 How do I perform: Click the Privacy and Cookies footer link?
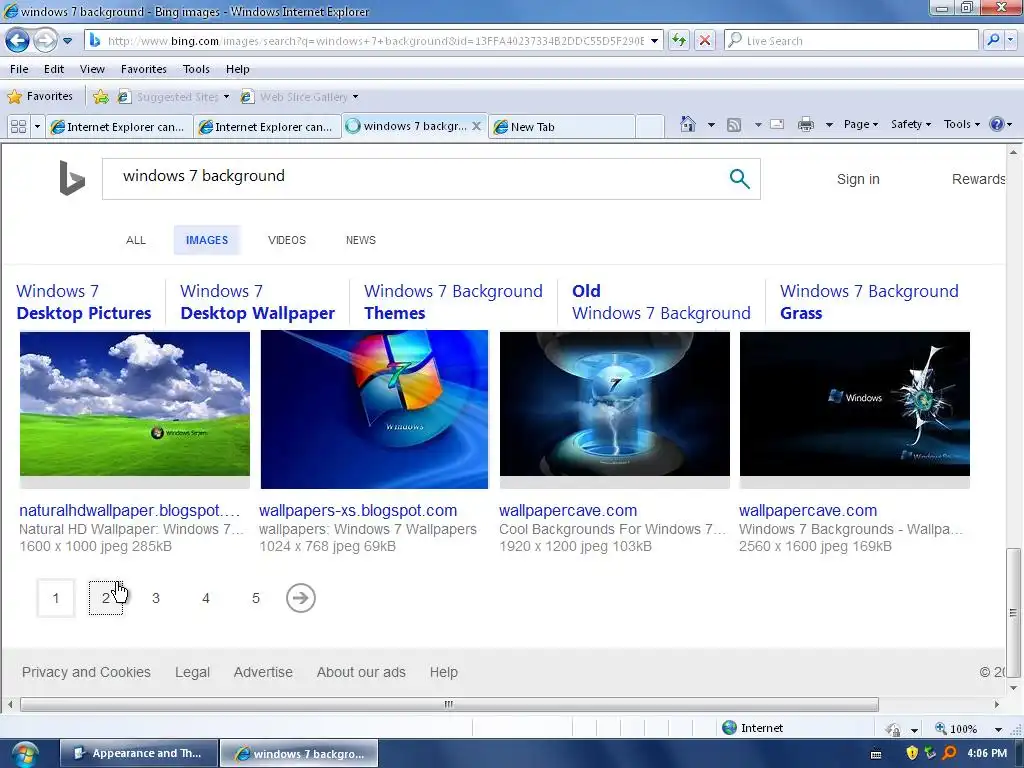pos(86,672)
